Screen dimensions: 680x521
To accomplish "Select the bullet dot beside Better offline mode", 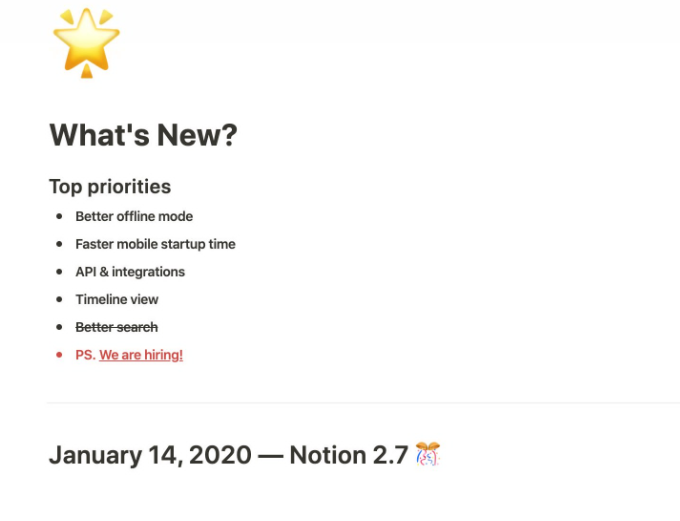I will pos(59,216).
